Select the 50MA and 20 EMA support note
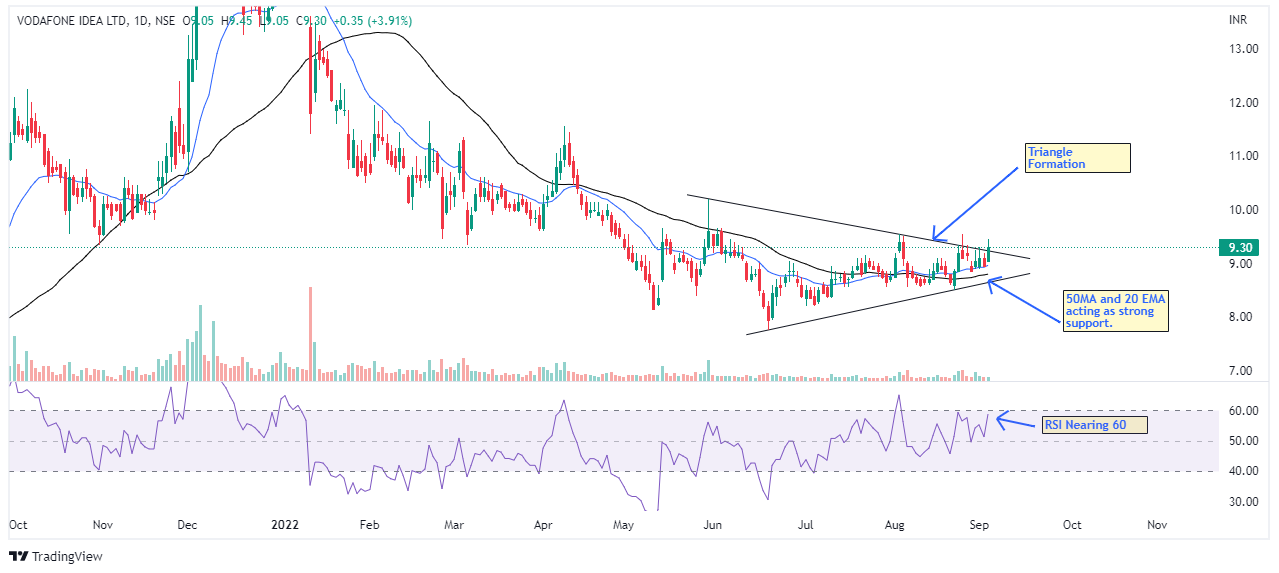1279x573 pixels. tap(1117, 311)
